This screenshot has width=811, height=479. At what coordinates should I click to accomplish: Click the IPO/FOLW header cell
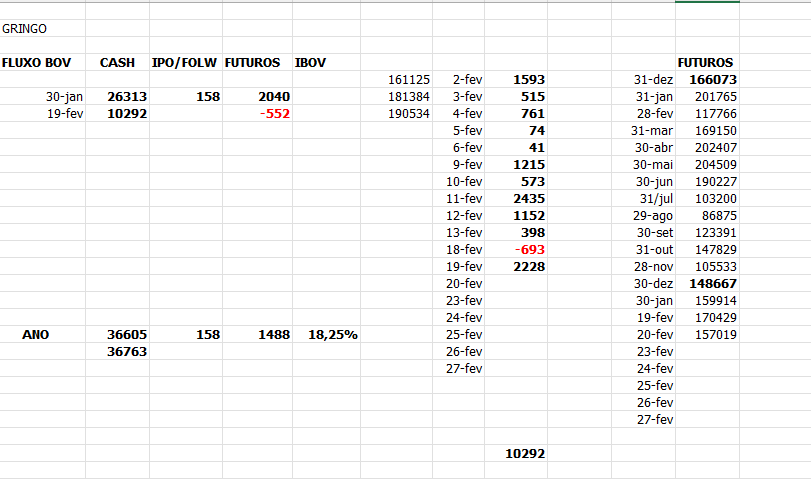click(x=184, y=63)
